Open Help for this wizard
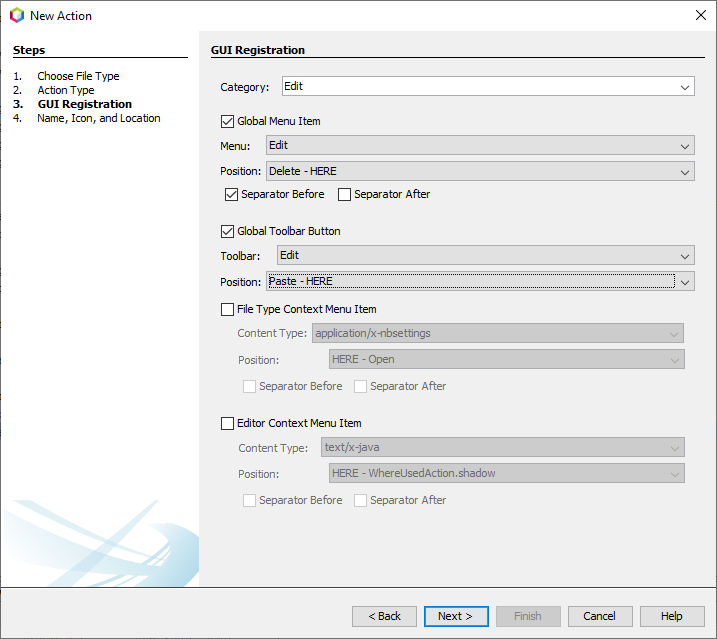 pyautogui.click(x=671, y=616)
